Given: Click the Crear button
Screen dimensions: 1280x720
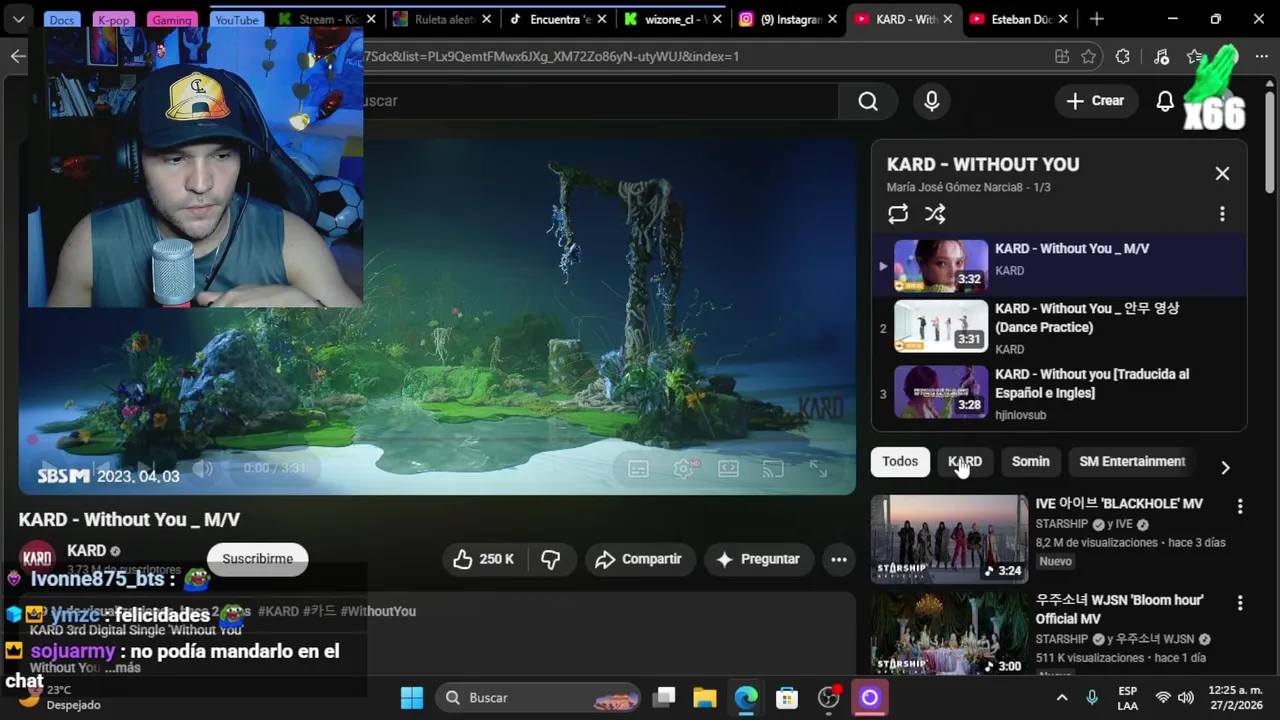Looking at the screenshot, I should coord(1095,101).
